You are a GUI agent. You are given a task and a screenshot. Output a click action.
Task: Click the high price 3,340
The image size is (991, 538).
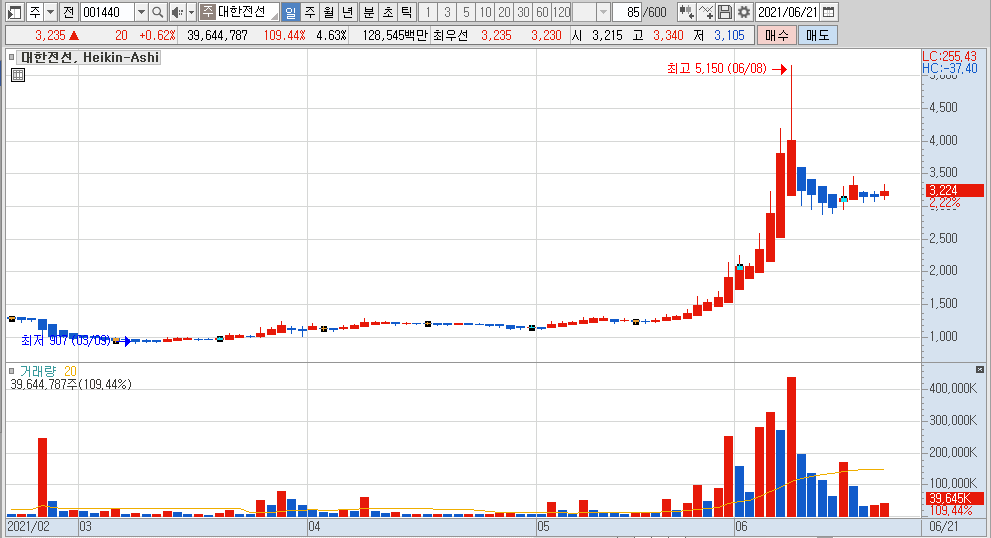668,35
